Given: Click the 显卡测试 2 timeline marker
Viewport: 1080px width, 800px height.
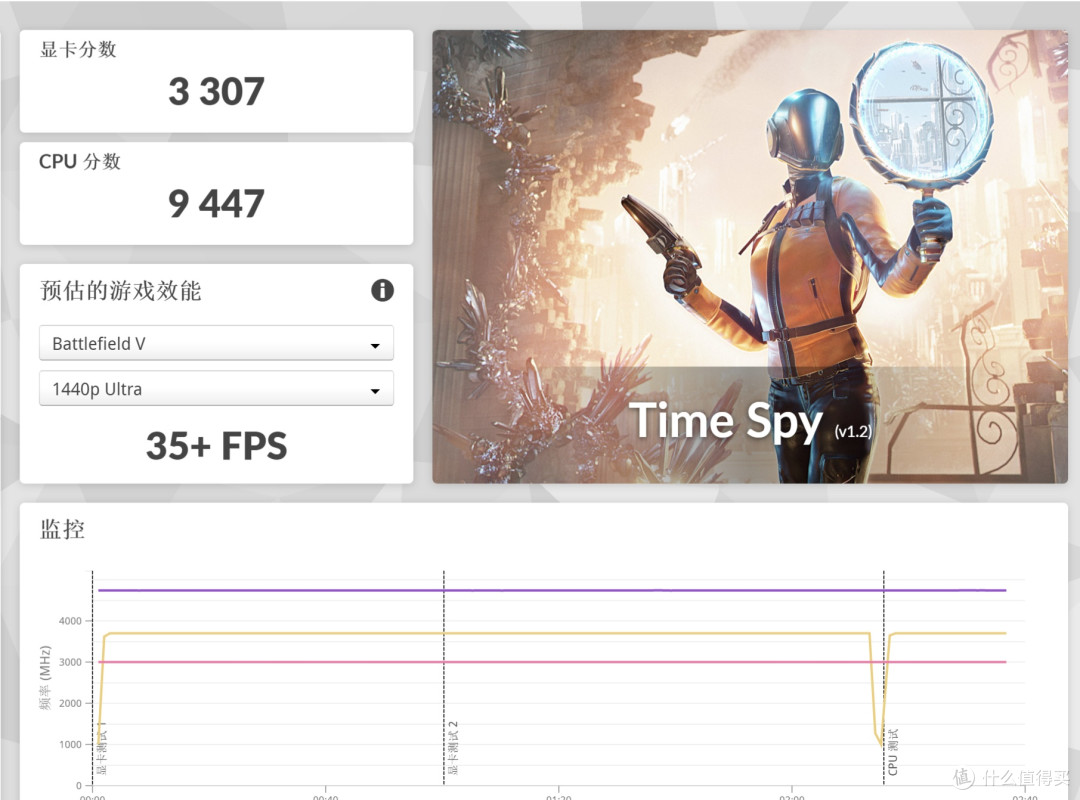Looking at the screenshot, I should point(453,748).
